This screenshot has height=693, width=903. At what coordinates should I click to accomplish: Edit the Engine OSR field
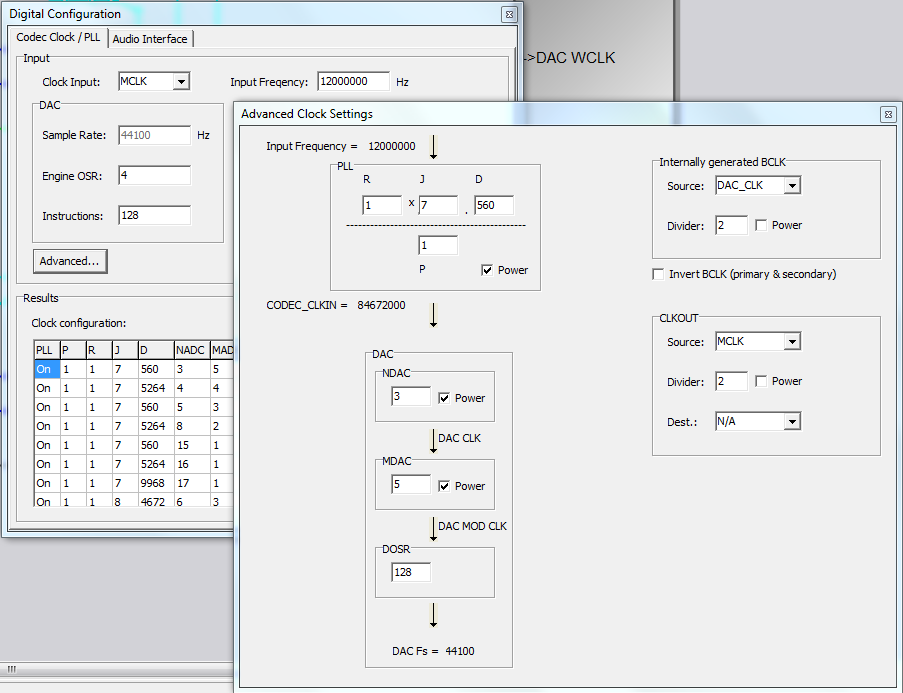(154, 175)
